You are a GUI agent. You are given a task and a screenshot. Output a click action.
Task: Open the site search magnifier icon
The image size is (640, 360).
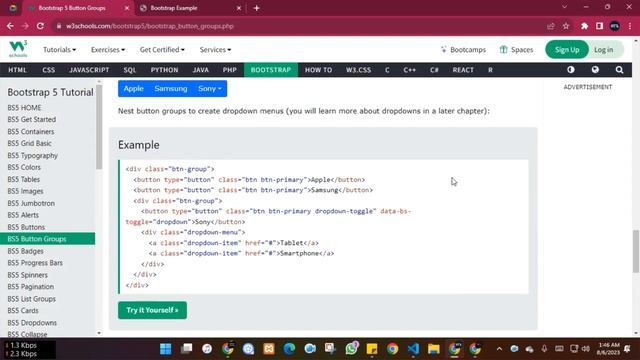pyautogui.click(x=619, y=70)
